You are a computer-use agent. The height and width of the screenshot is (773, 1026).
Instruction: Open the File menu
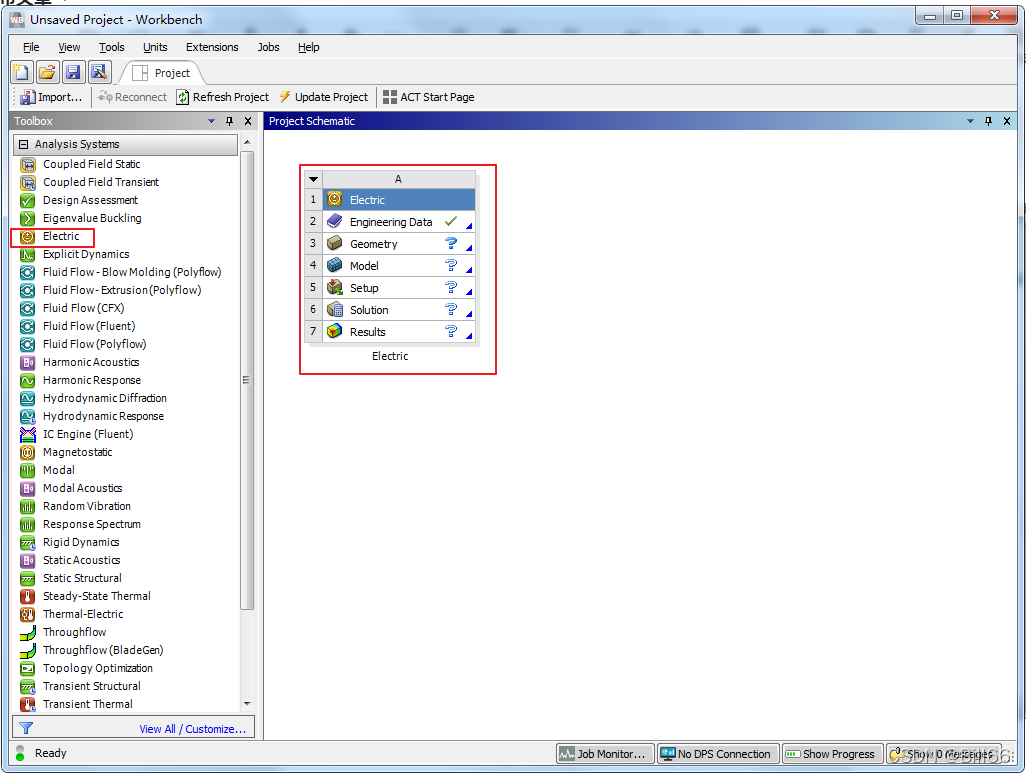tap(31, 47)
